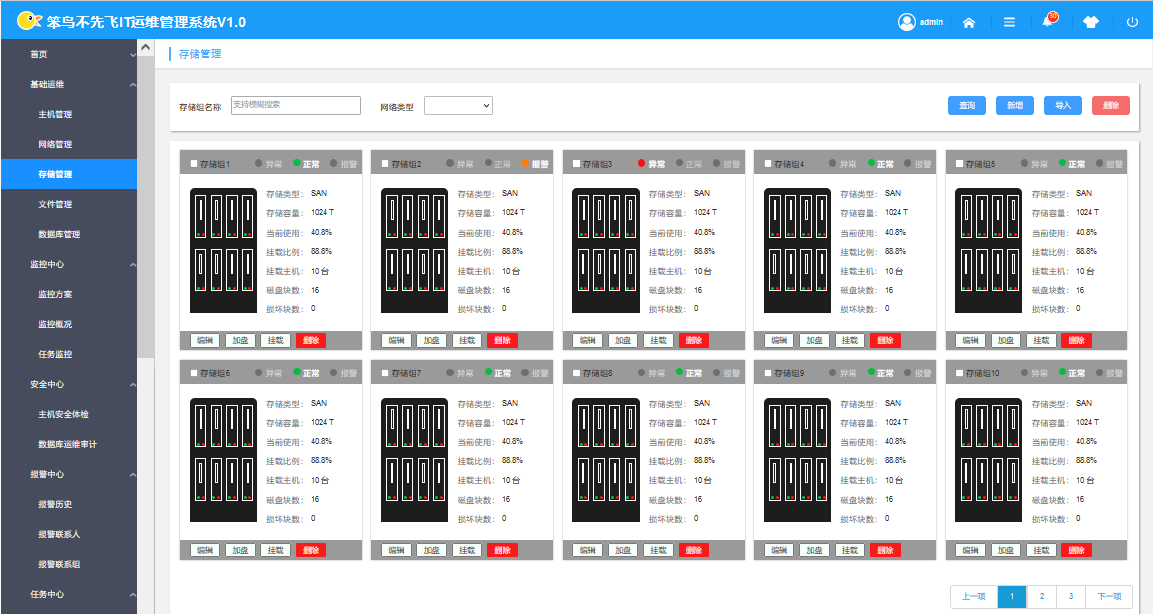Go to home via house icon
This screenshot has height=614, width=1154.
(969, 22)
